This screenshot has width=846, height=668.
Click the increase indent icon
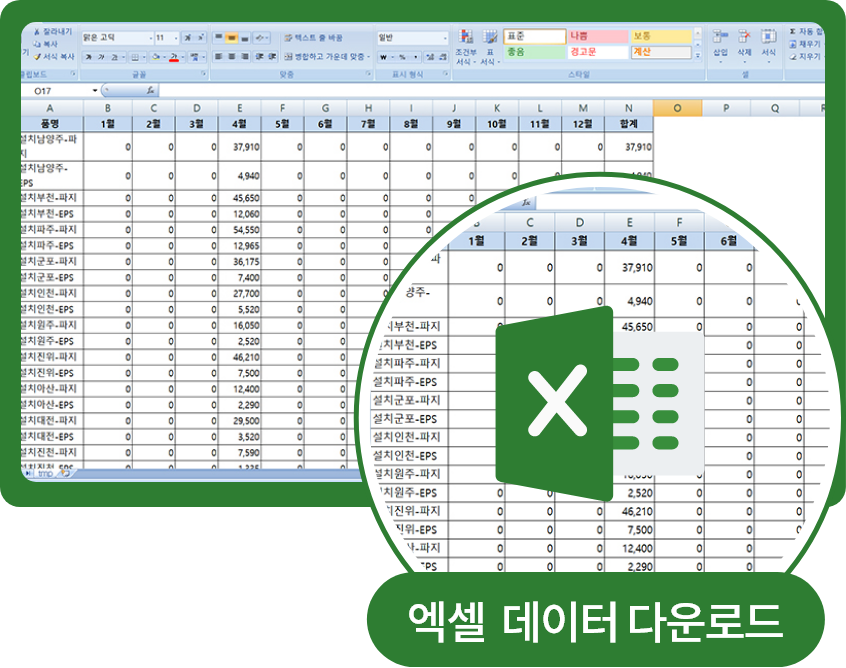(272, 56)
